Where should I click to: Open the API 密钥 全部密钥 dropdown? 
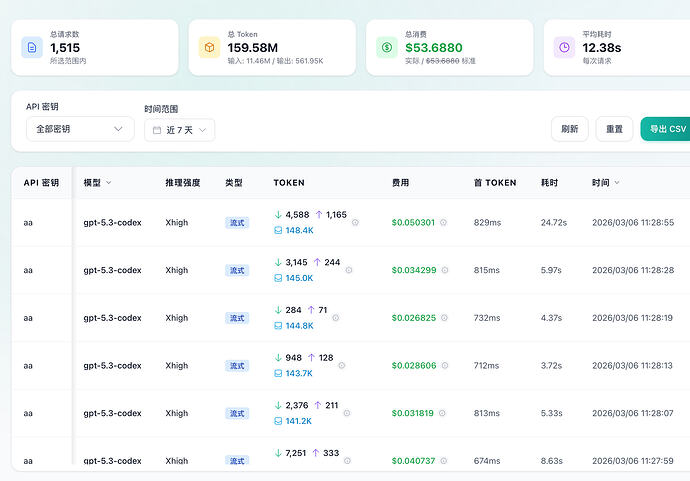[80, 129]
